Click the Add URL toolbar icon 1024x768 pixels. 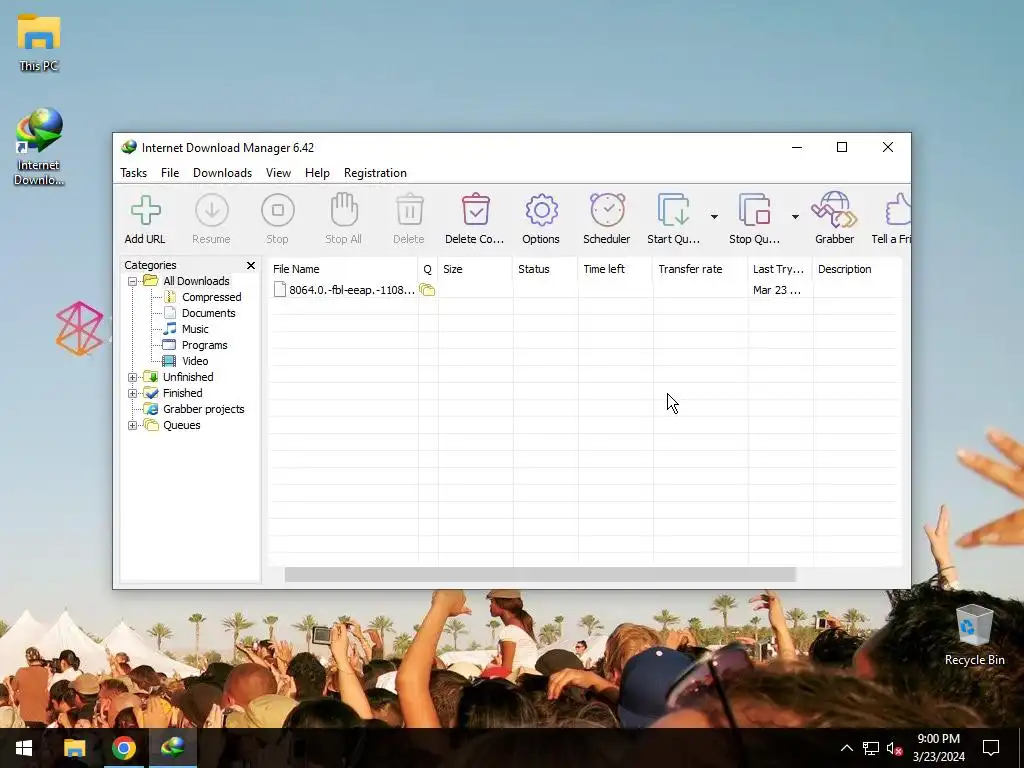point(145,210)
